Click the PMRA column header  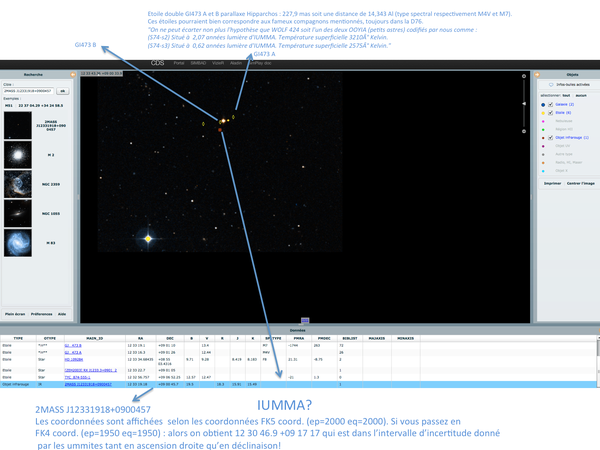(299, 338)
